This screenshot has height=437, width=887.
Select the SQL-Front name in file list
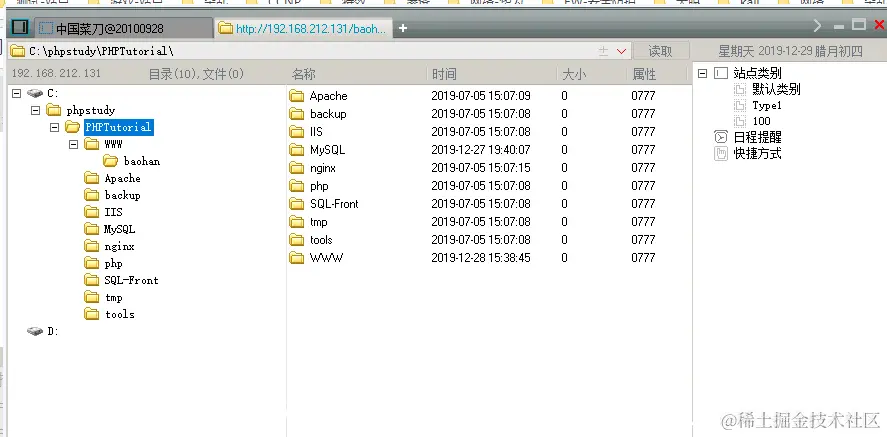(x=334, y=204)
